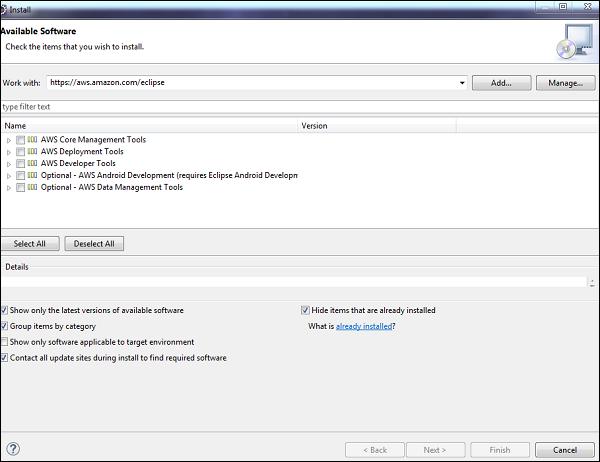Expand the Optional AWS Android Development category
Image resolution: width=600 pixels, height=462 pixels.
tap(9, 176)
